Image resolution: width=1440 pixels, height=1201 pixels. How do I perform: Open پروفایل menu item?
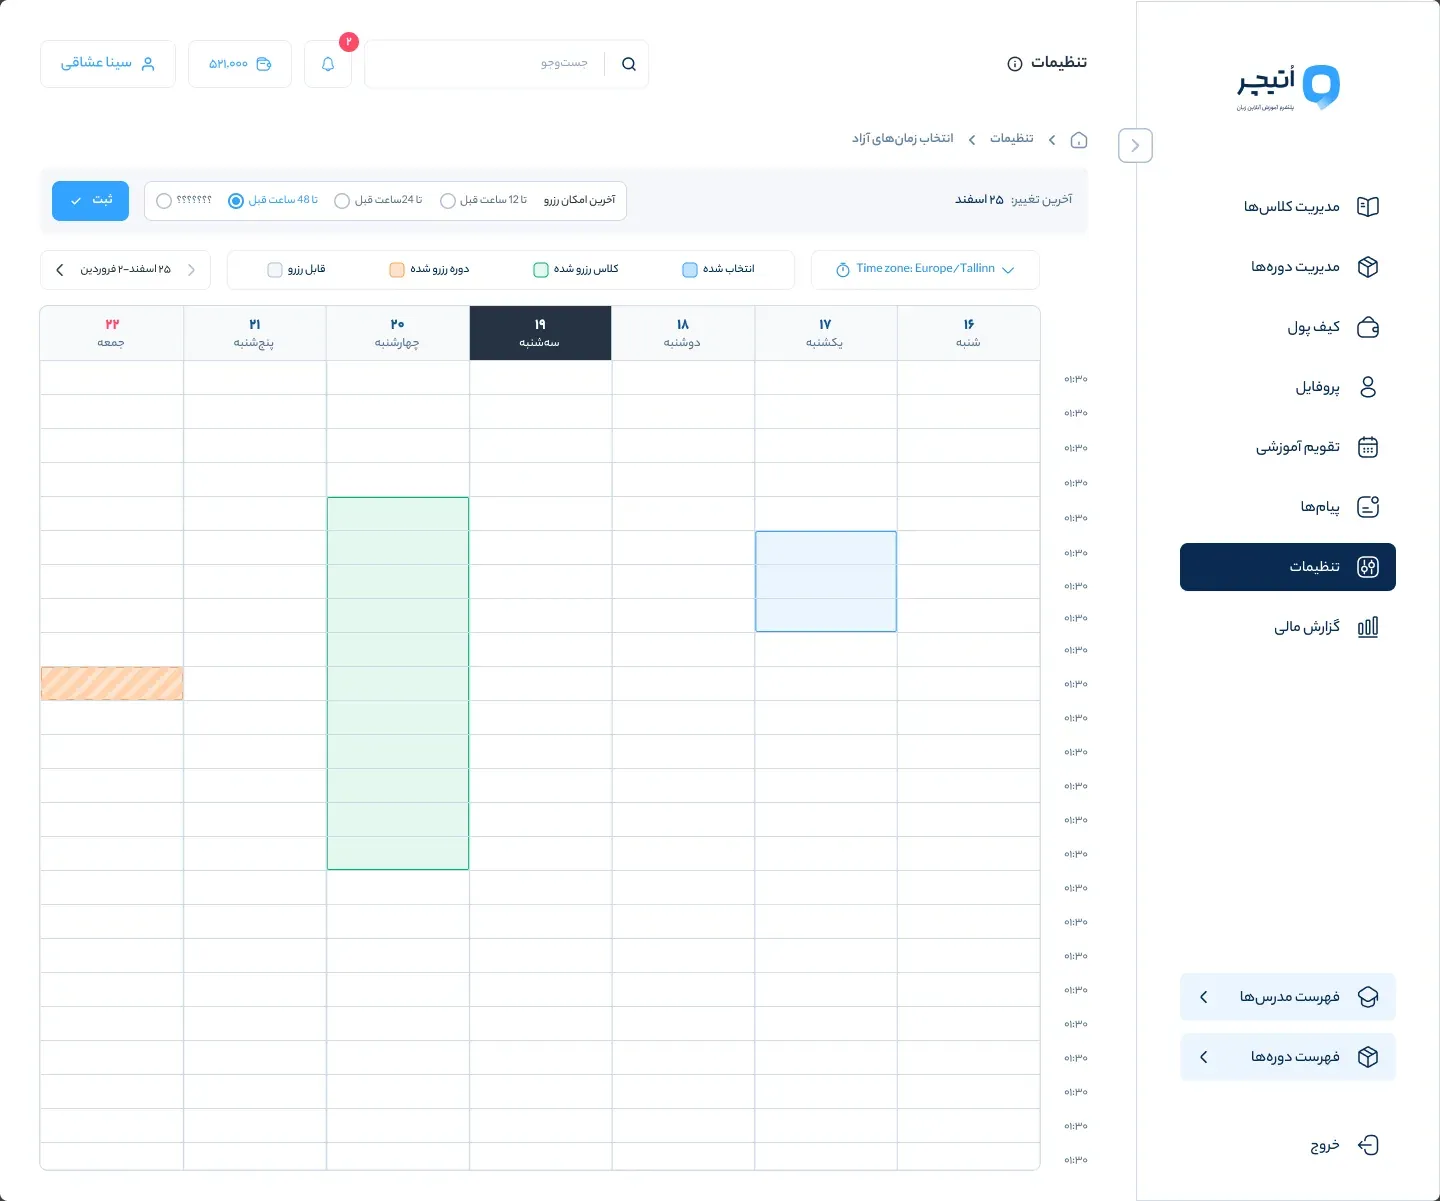coord(1288,387)
